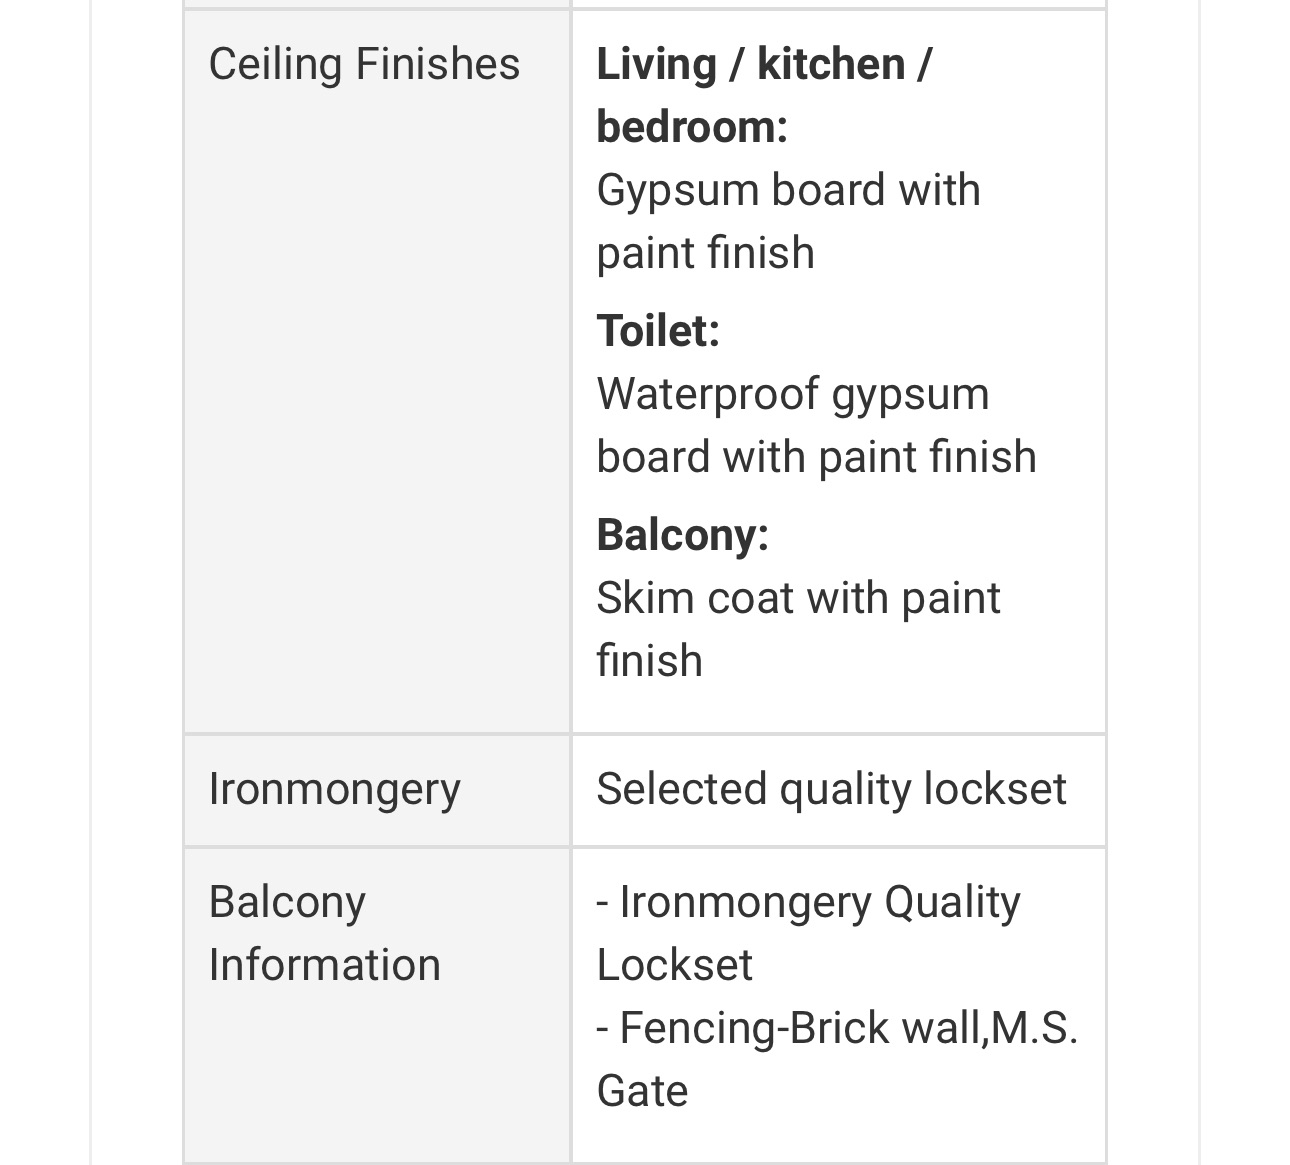This screenshot has width=1290, height=1165.
Task: Select the bold Balcony heading
Action: point(683,534)
